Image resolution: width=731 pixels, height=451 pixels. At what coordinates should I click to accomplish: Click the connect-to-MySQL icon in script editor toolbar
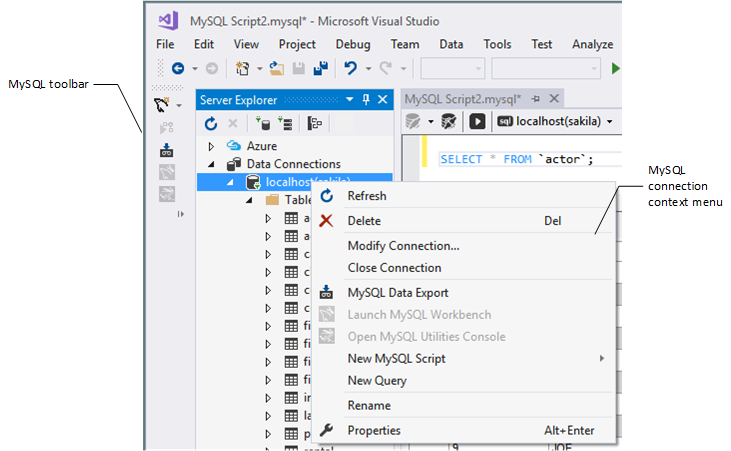click(x=413, y=121)
